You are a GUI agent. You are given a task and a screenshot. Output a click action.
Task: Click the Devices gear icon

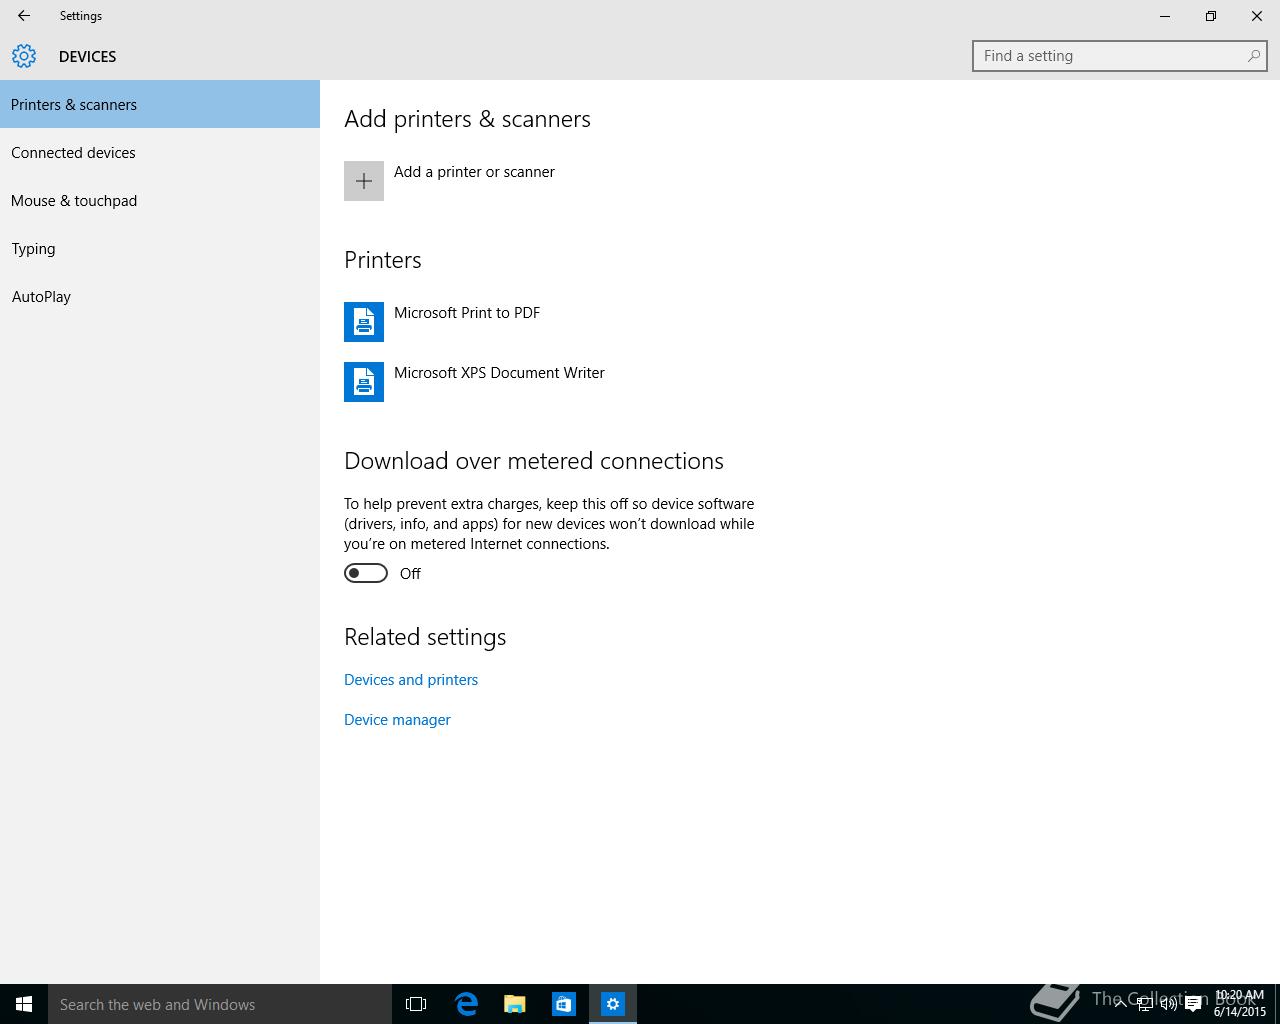tap(24, 56)
